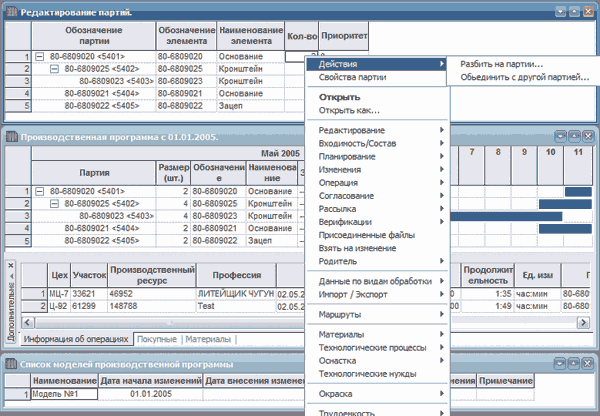Click the Обозначение партии column header

[94, 36]
